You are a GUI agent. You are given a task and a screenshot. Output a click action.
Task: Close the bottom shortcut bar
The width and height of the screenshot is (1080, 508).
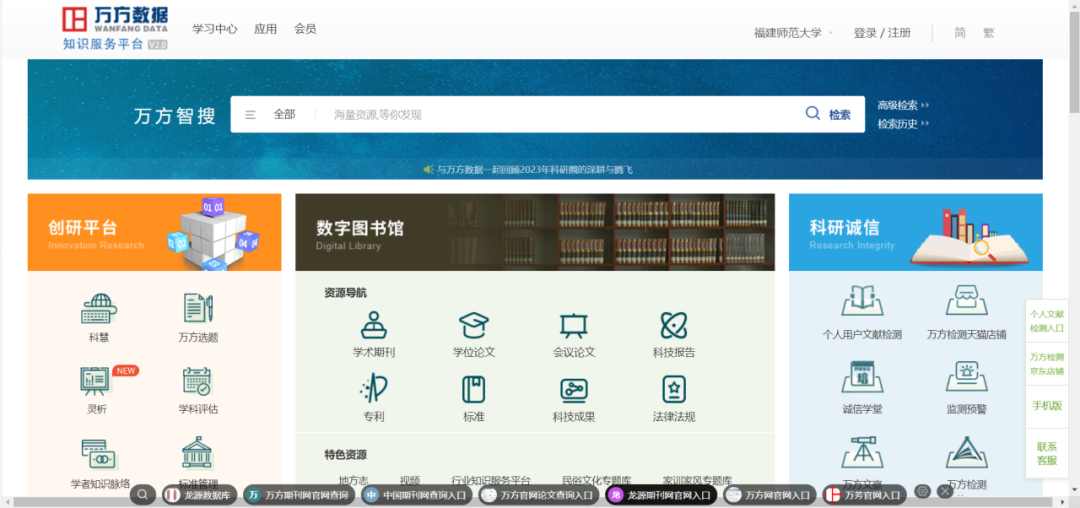coord(945,491)
